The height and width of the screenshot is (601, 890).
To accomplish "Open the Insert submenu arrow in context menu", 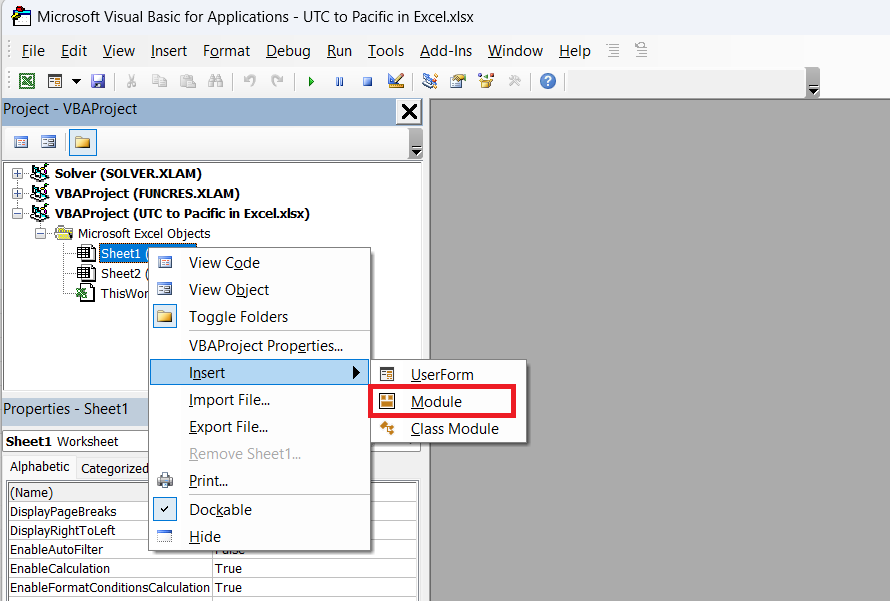I will click(x=356, y=372).
